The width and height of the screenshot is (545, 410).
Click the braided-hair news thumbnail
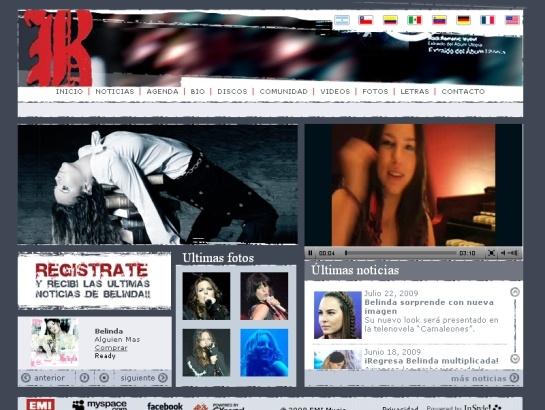[x=338, y=315]
